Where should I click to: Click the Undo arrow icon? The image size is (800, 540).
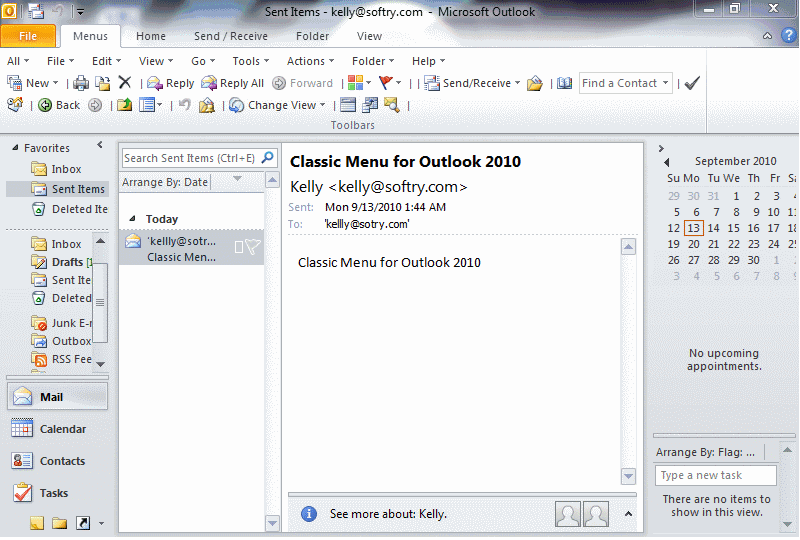[185, 105]
